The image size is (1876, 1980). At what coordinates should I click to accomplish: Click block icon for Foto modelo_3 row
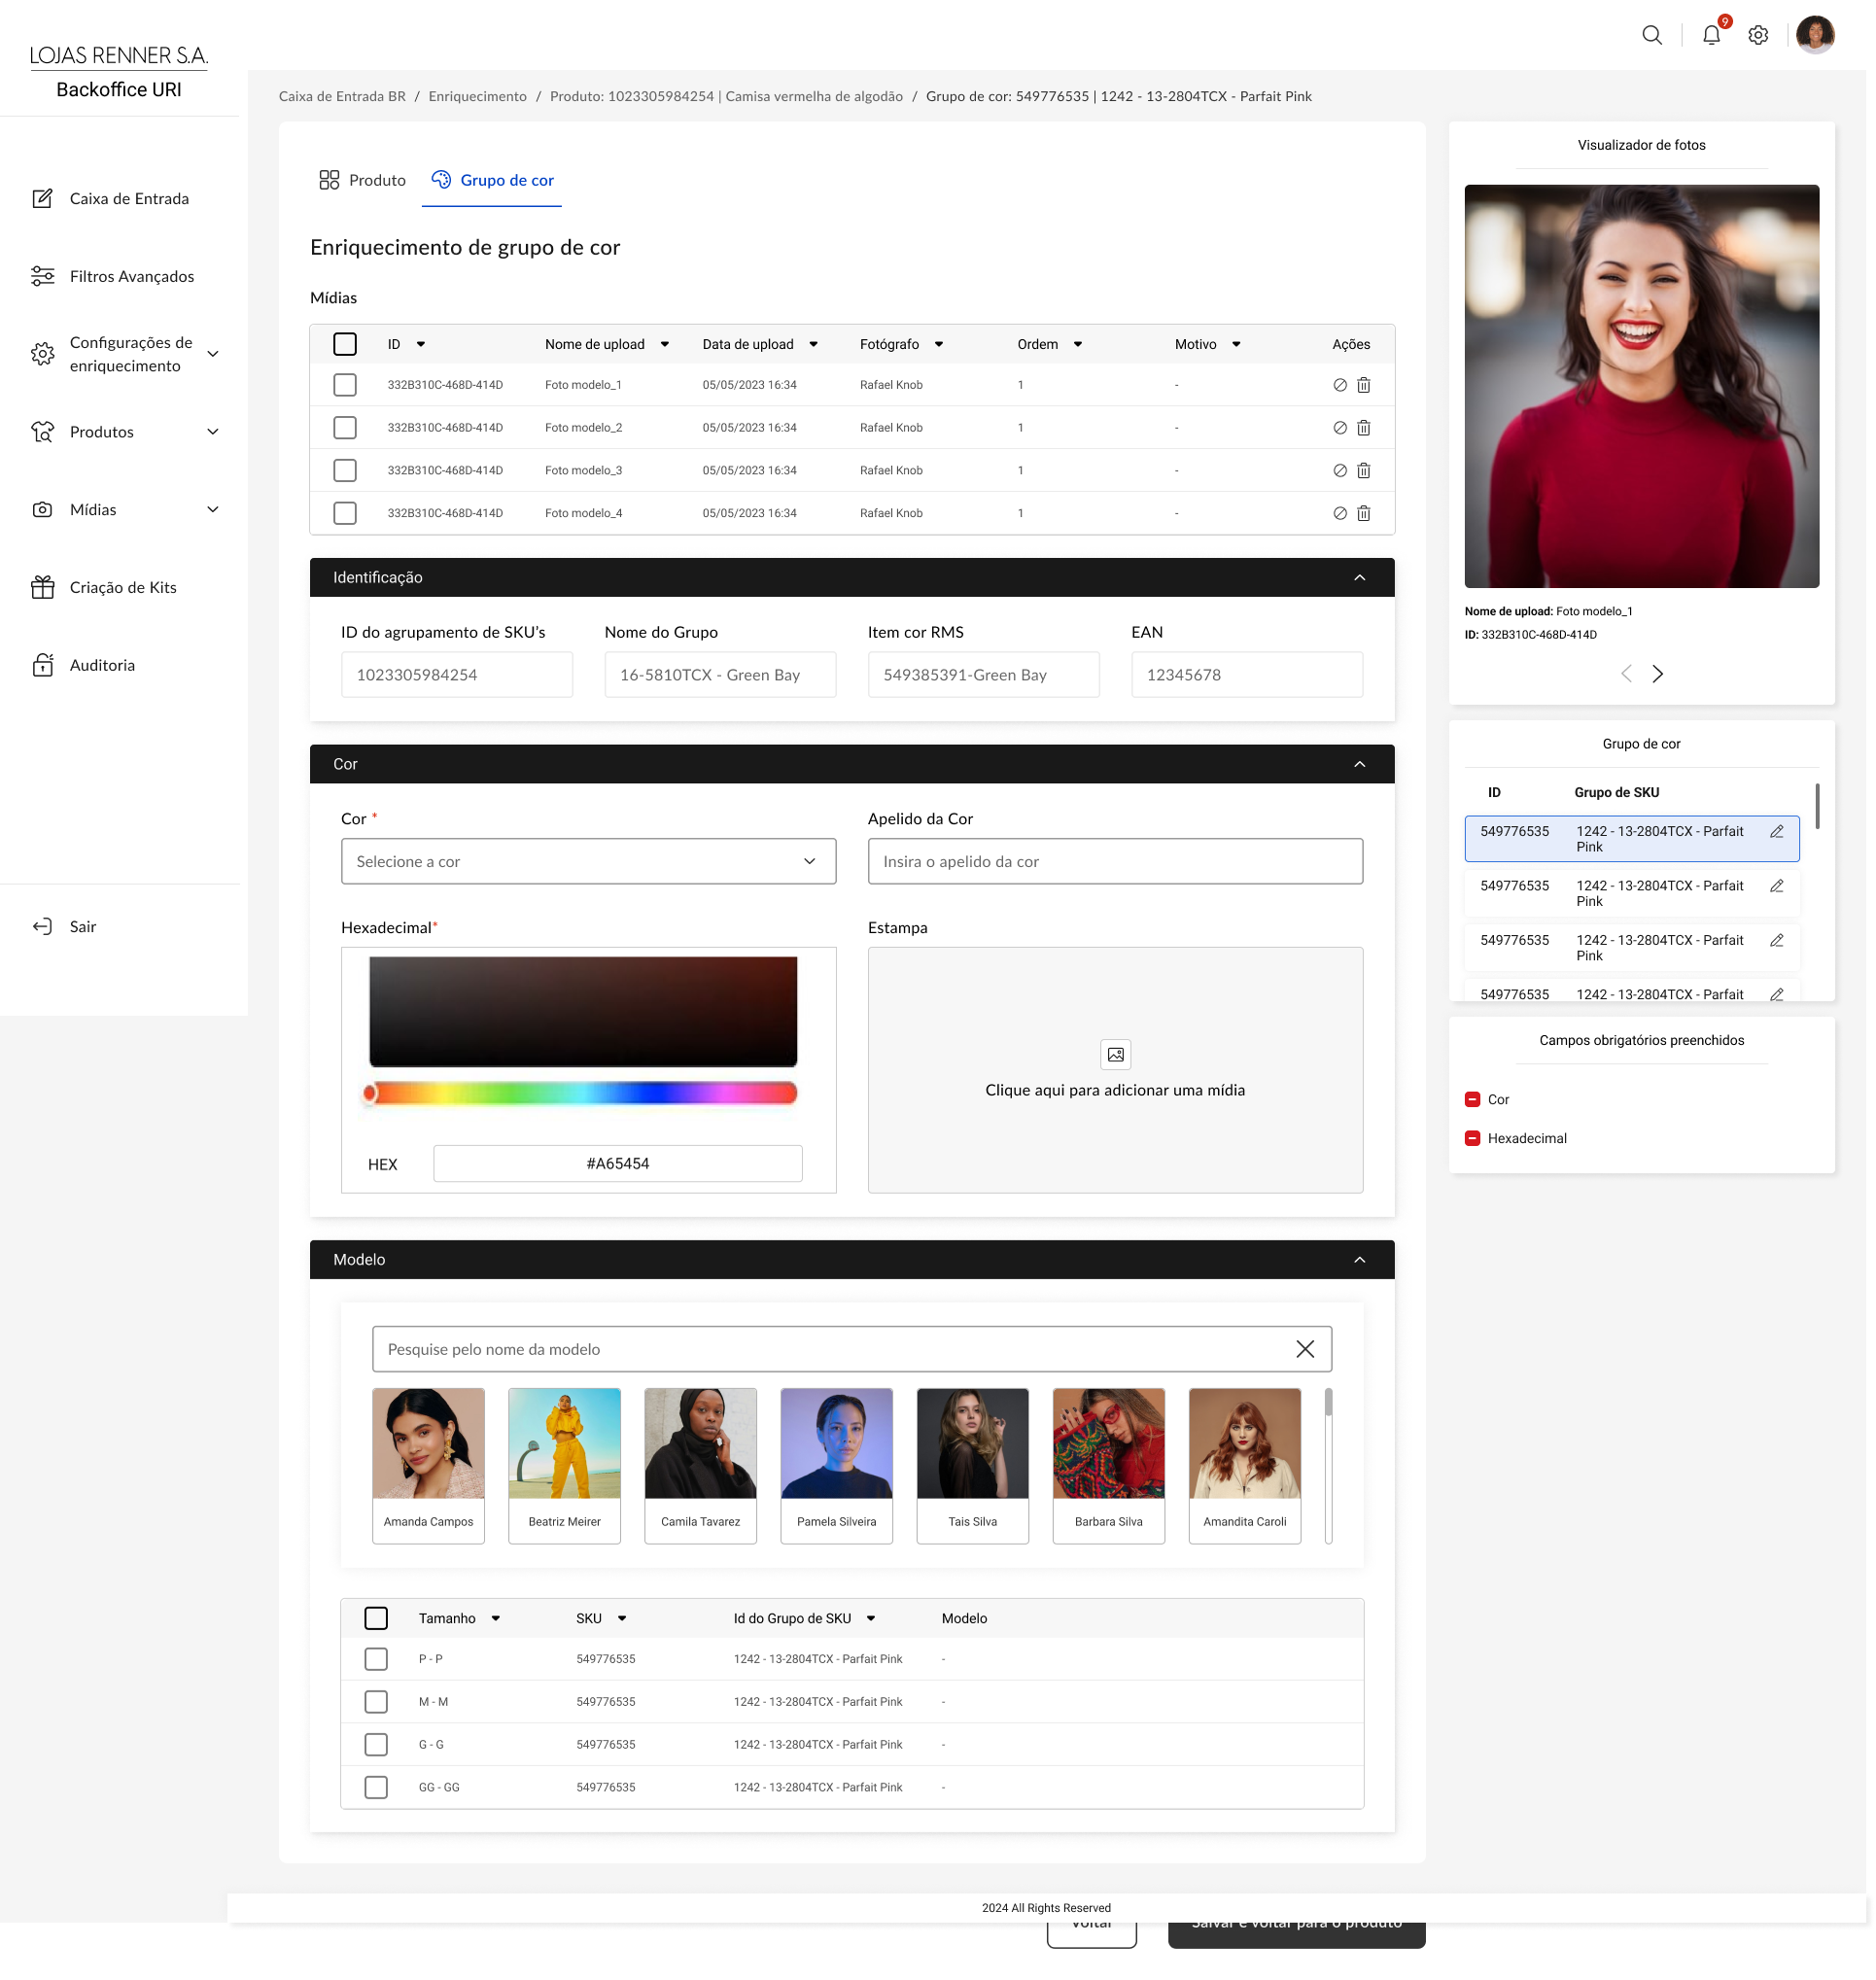click(x=1340, y=470)
